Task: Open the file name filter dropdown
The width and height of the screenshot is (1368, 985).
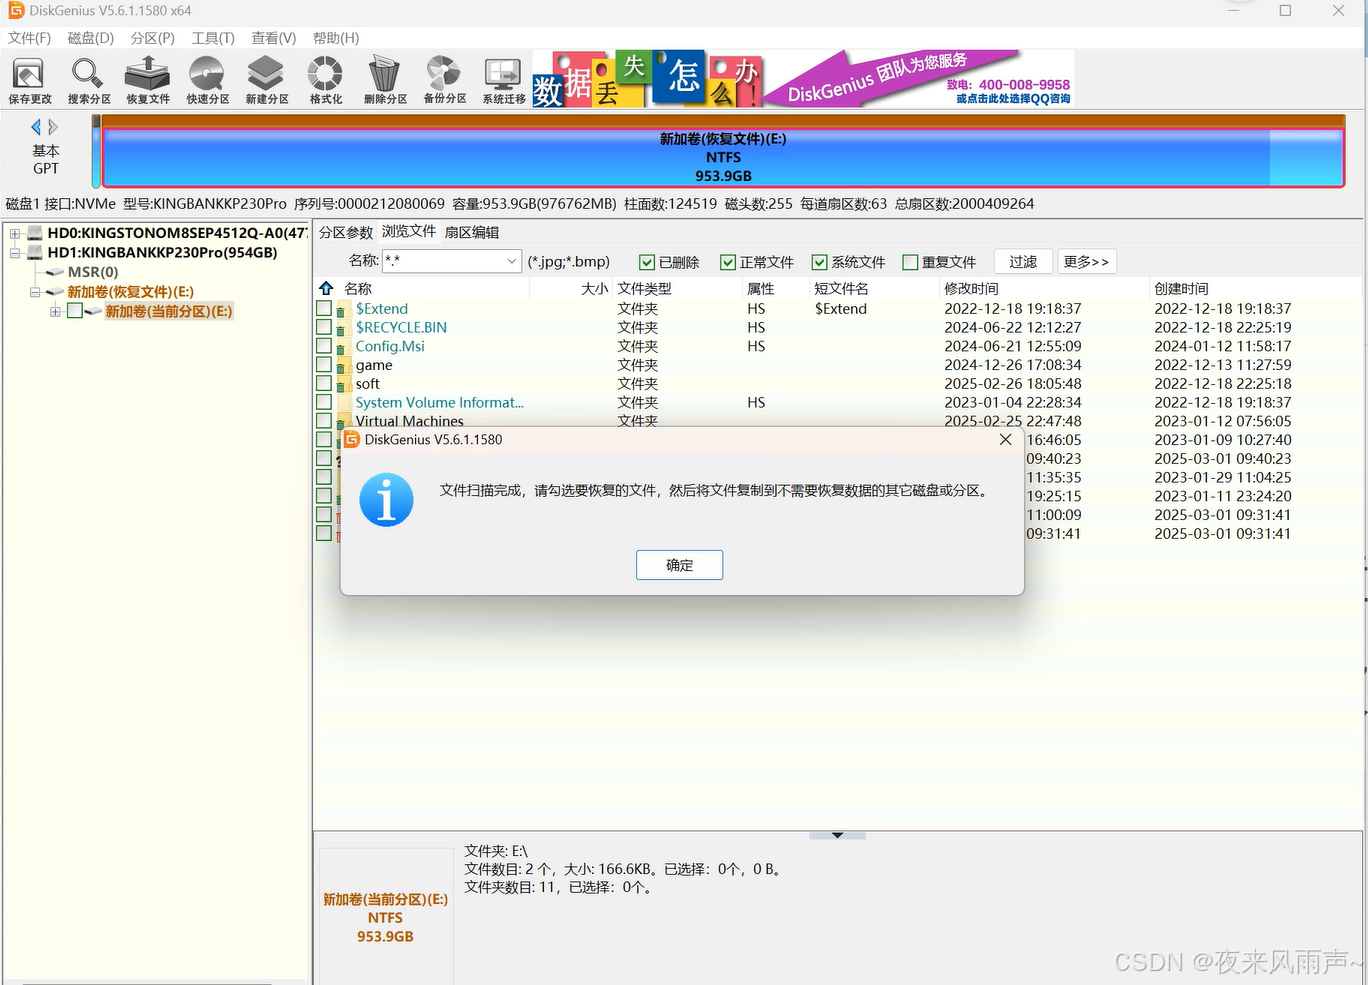Action: coord(511,261)
